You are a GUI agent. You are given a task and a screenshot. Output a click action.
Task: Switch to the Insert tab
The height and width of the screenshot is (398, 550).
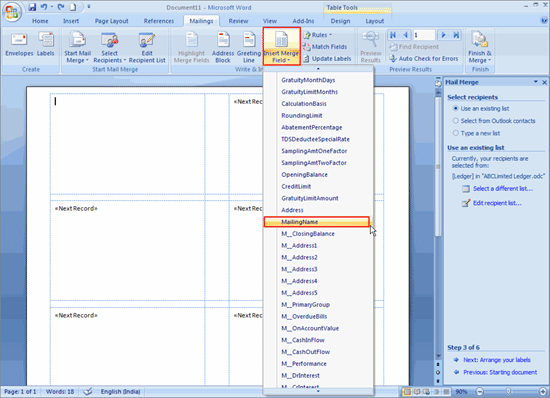71,21
